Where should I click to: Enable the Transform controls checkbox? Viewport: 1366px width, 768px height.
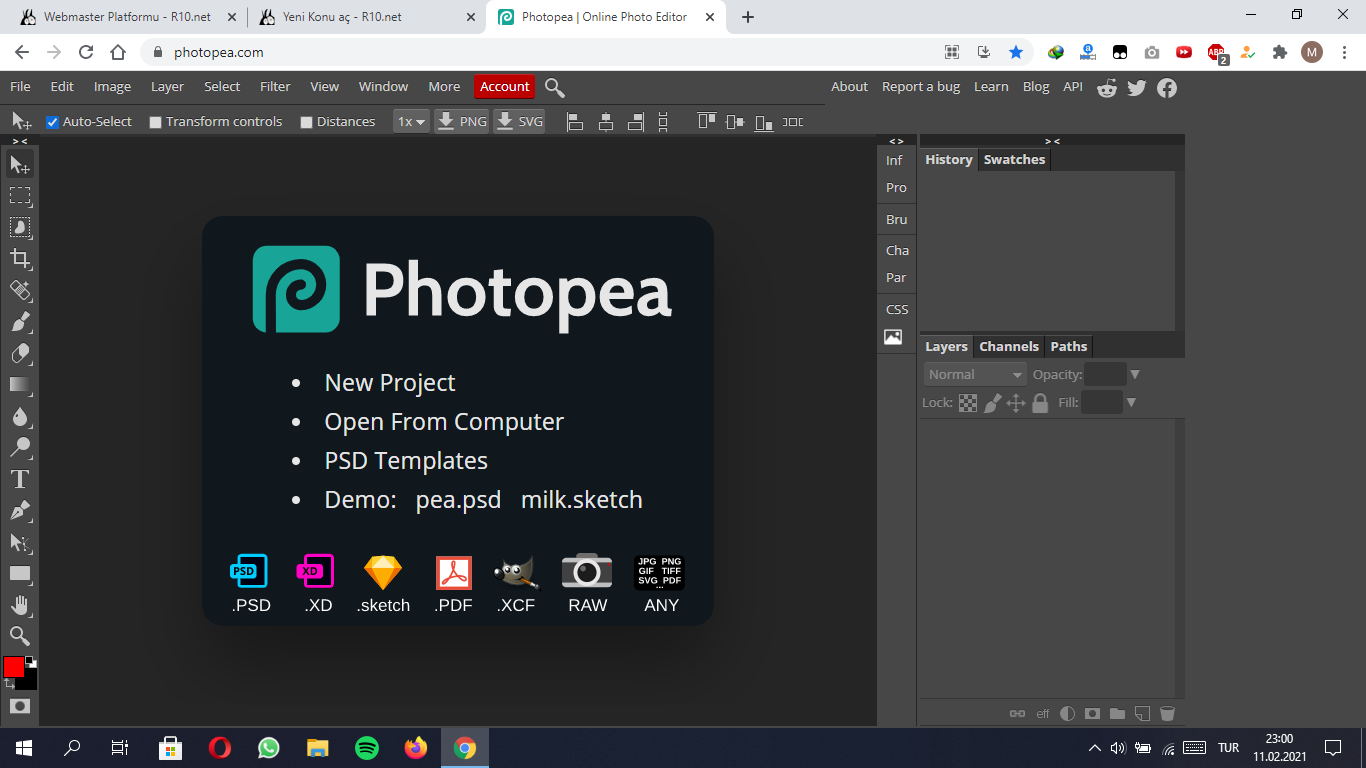[155, 122]
